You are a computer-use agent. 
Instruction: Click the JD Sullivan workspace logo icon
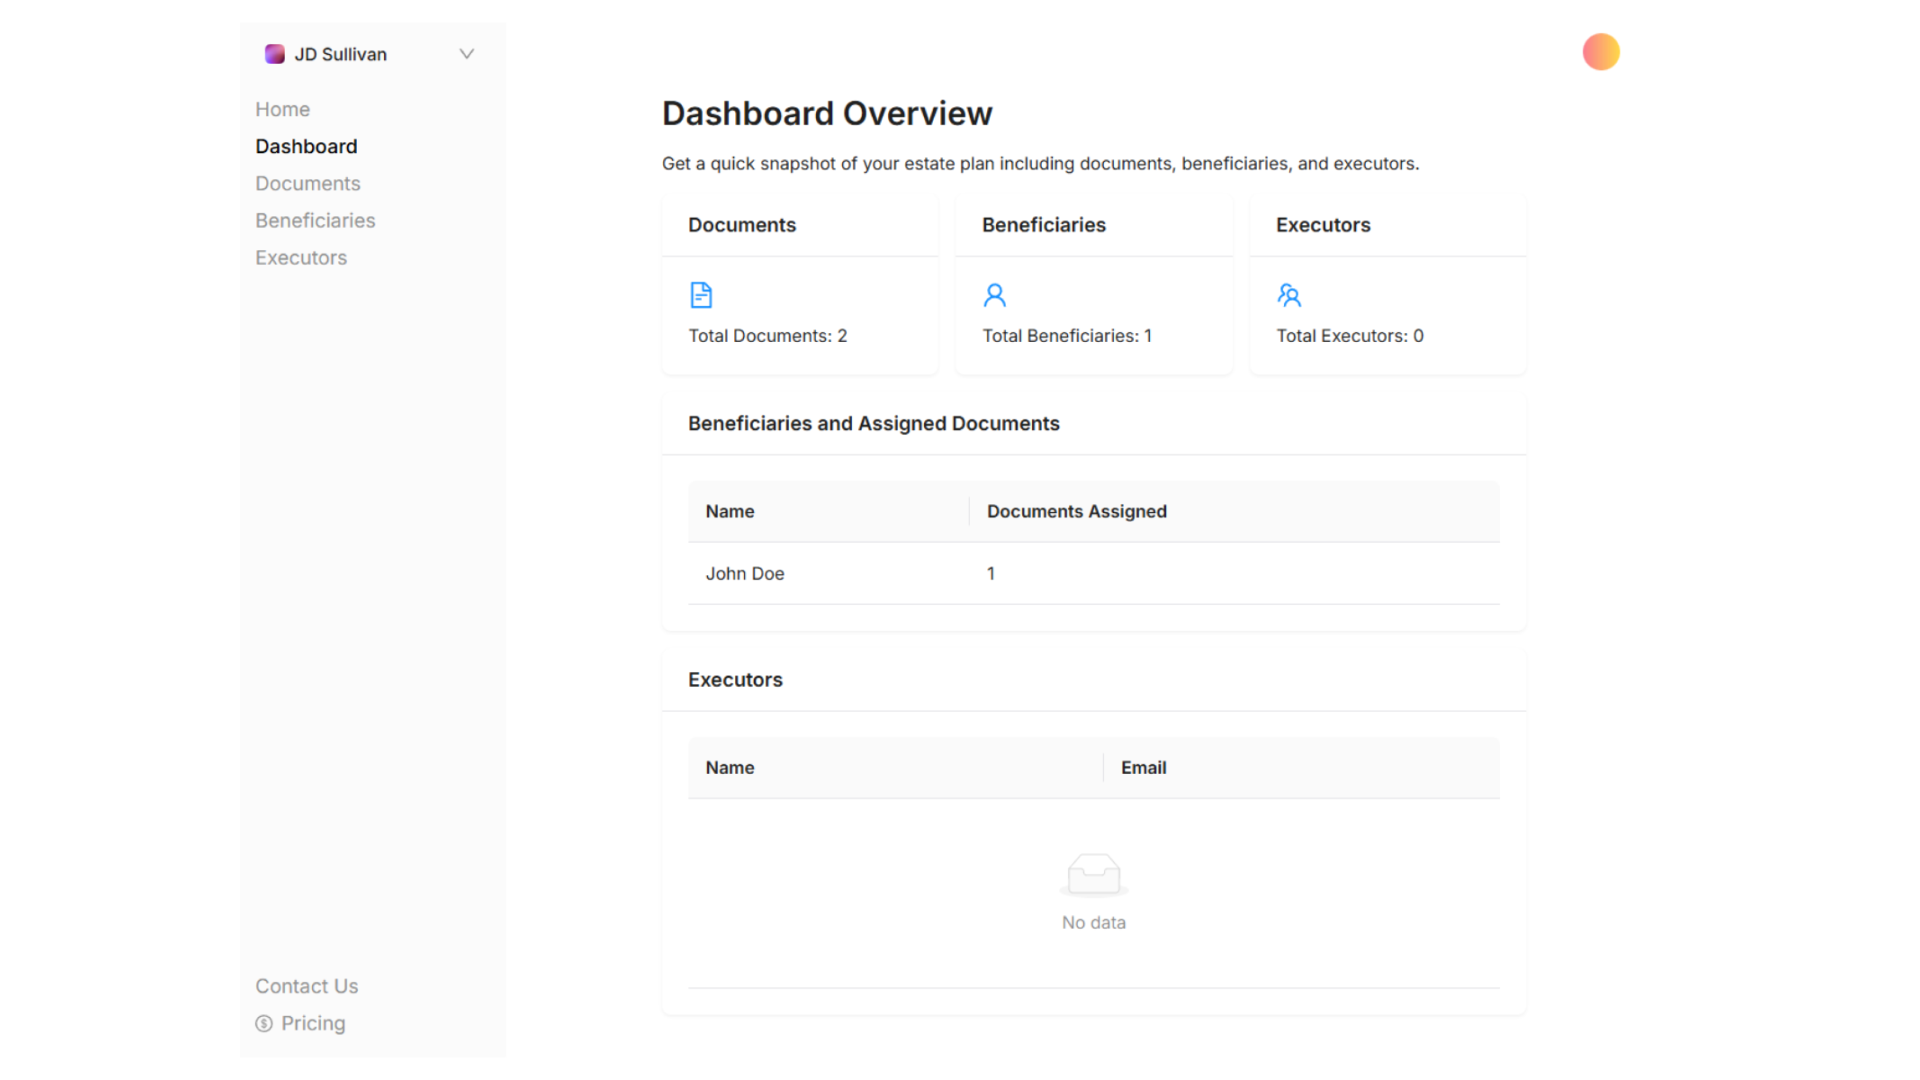274,54
